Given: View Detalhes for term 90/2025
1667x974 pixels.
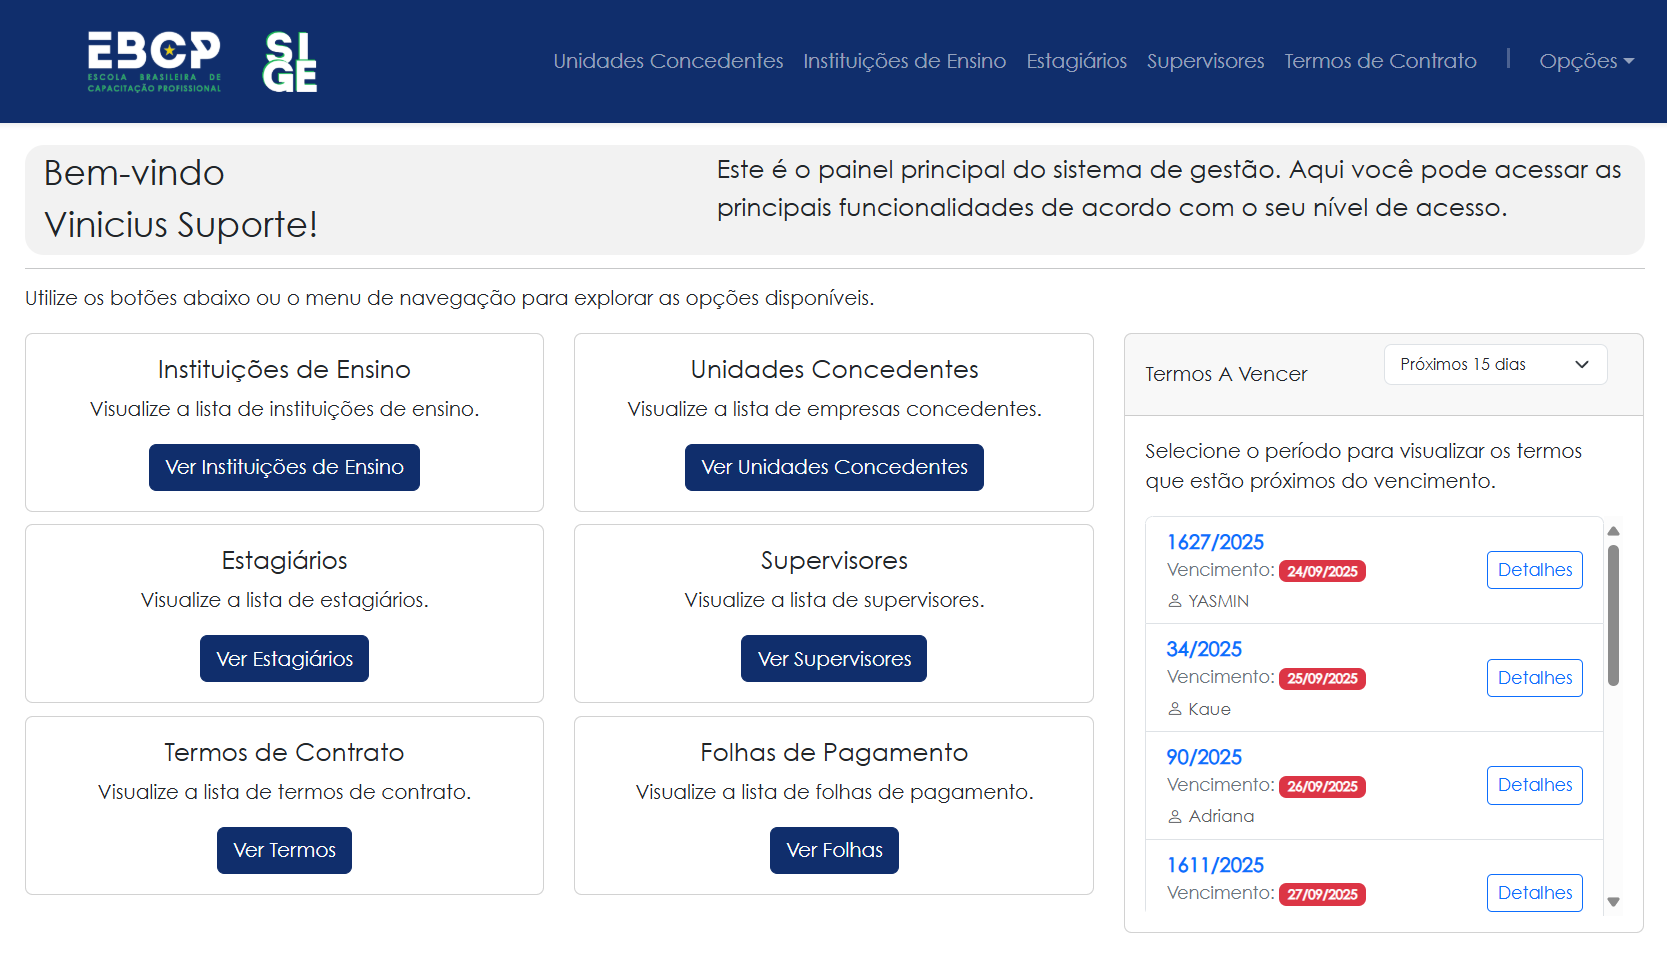Looking at the screenshot, I should click(x=1534, y=785).
